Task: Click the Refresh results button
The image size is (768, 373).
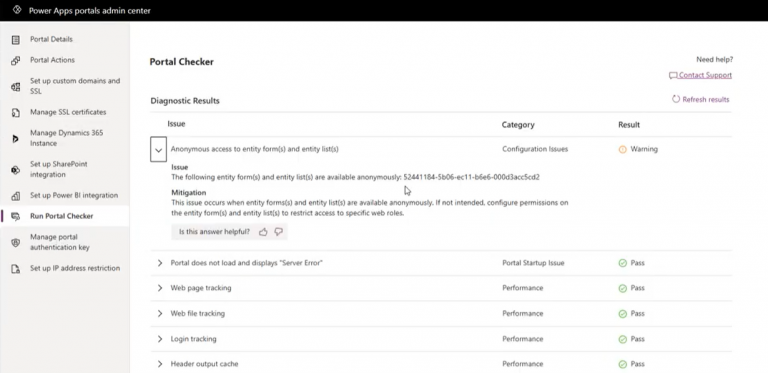Action: [700, 99]
